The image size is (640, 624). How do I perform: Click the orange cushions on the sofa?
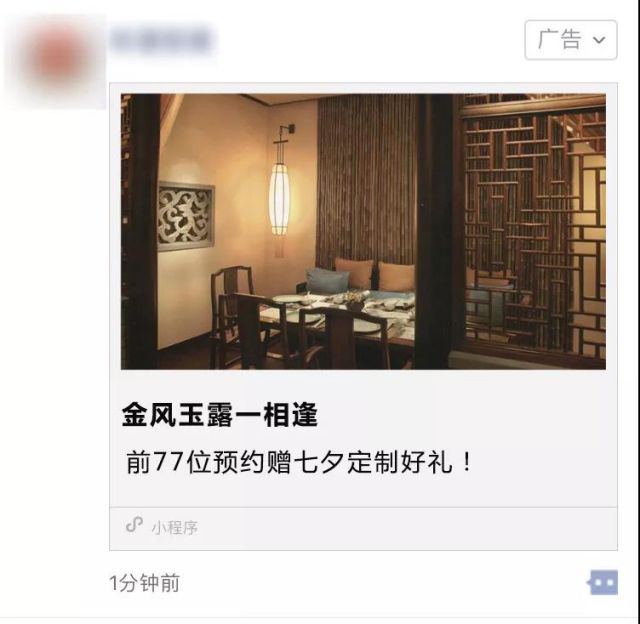click(376, 274)
